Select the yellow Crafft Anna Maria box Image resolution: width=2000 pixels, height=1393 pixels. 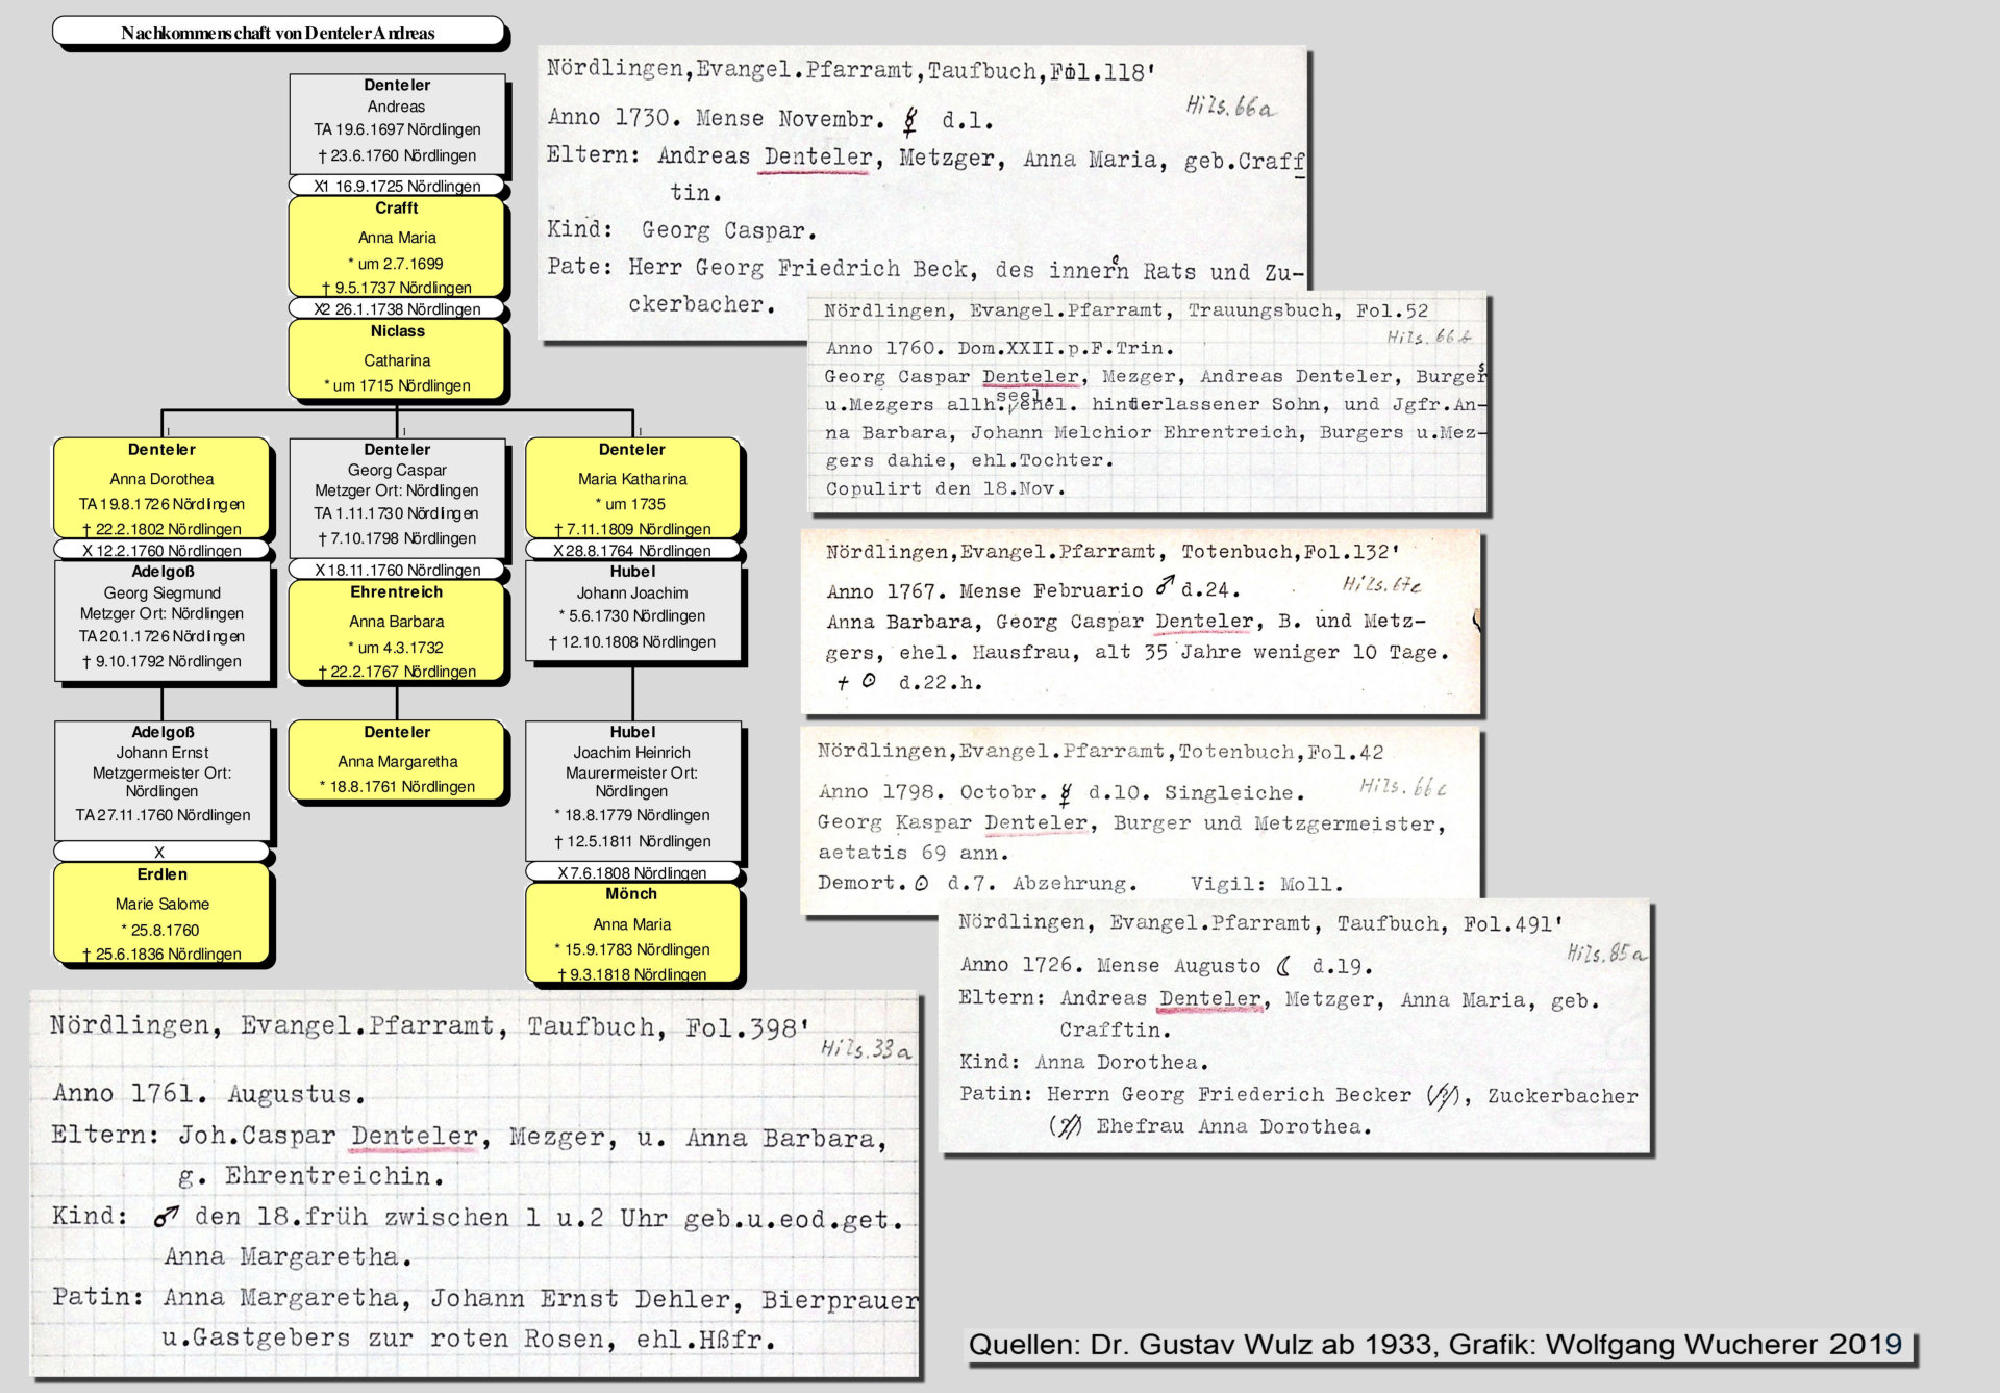pos(397,246)
